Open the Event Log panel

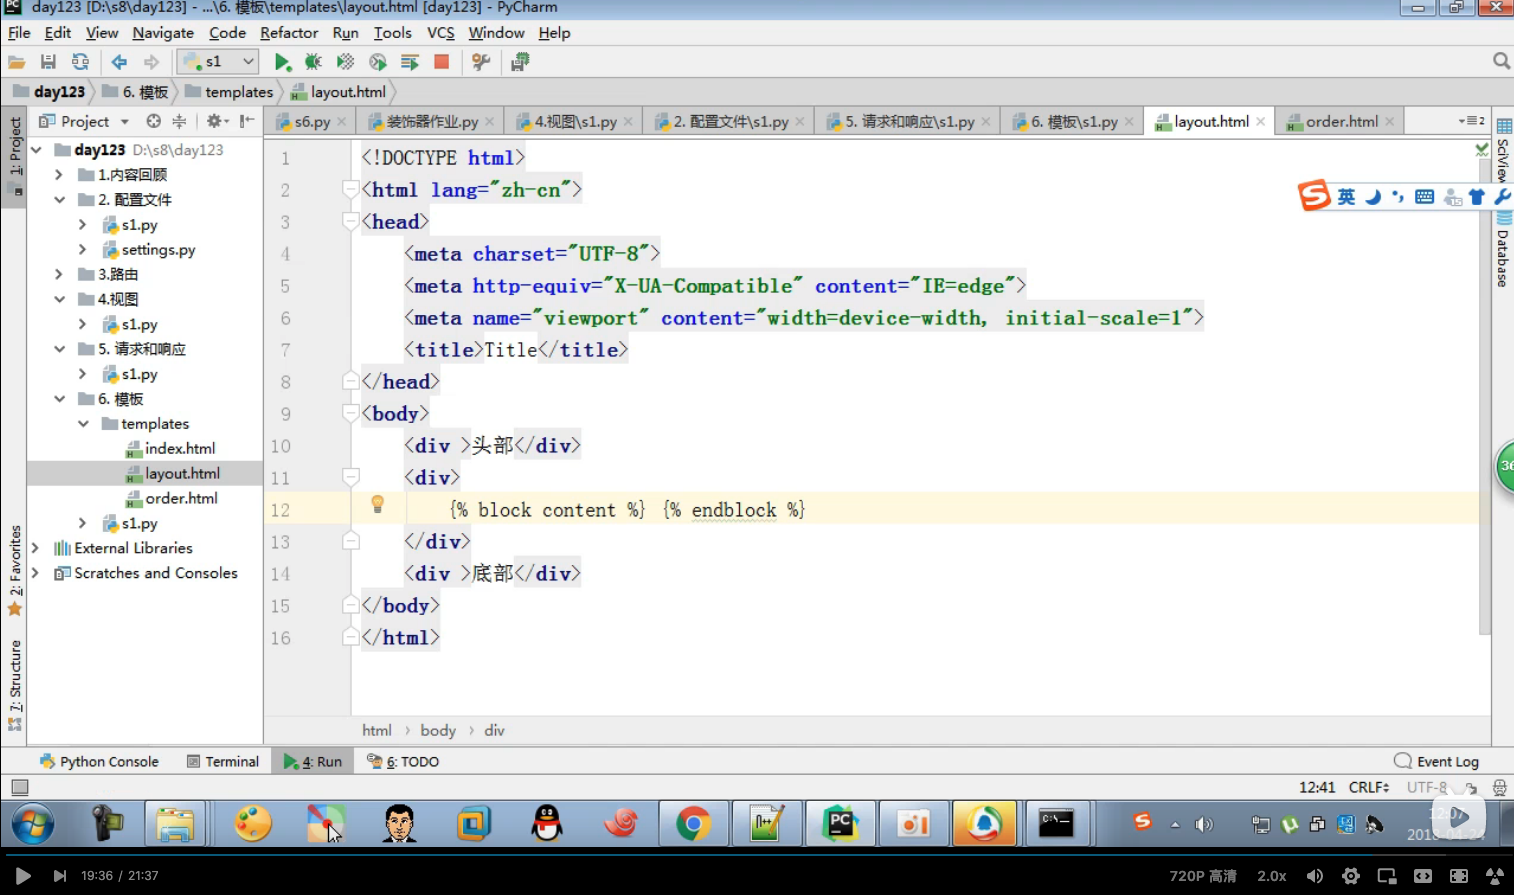[x=1436, y=761]
